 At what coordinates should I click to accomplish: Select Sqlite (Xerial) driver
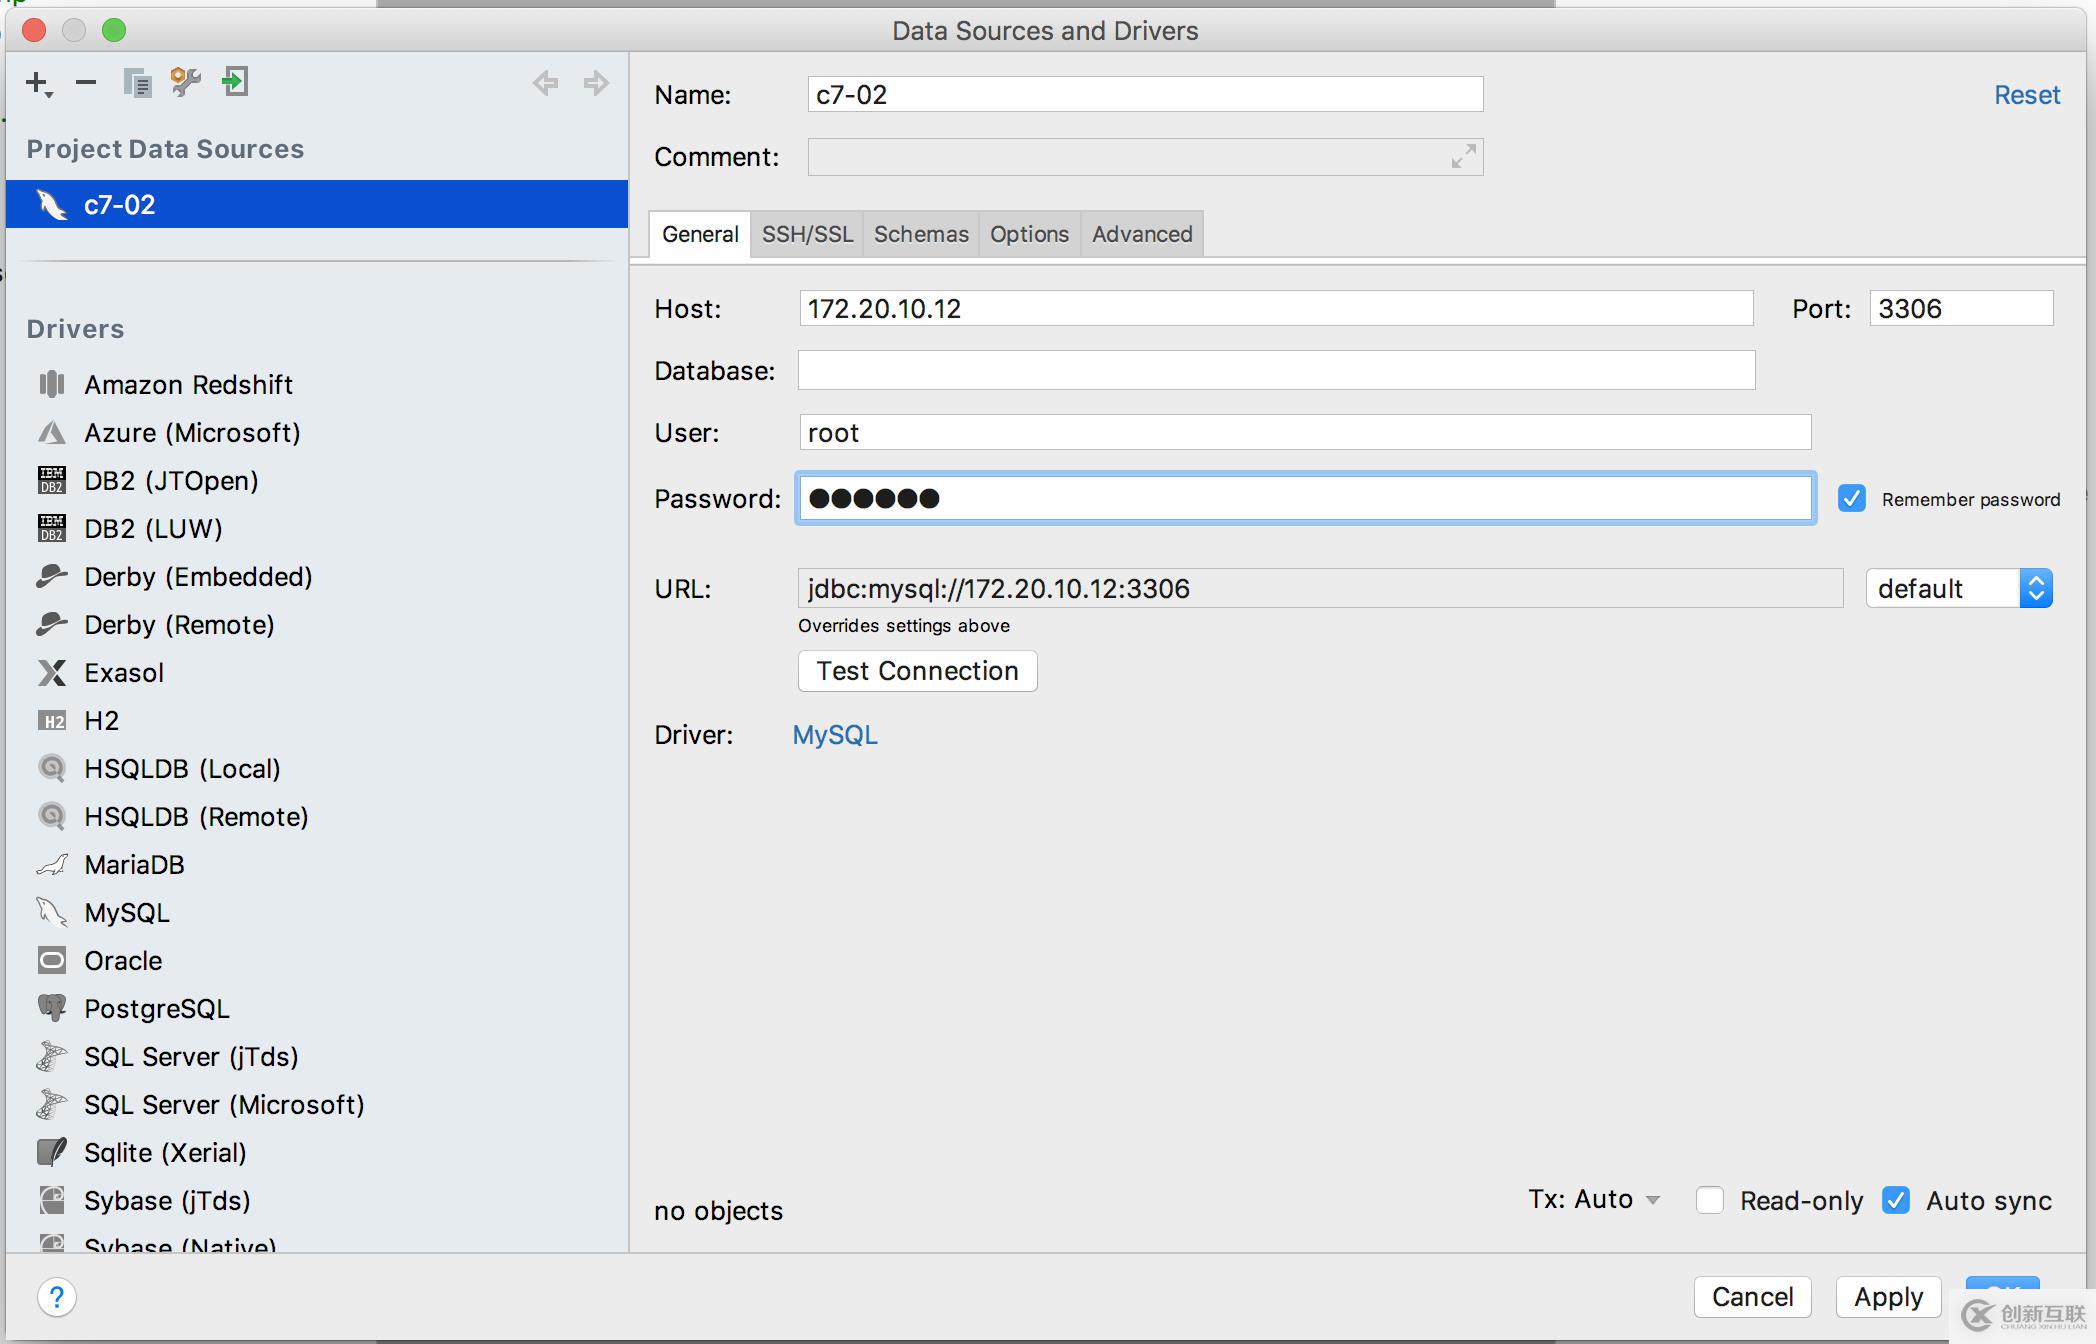(317, 1153)
